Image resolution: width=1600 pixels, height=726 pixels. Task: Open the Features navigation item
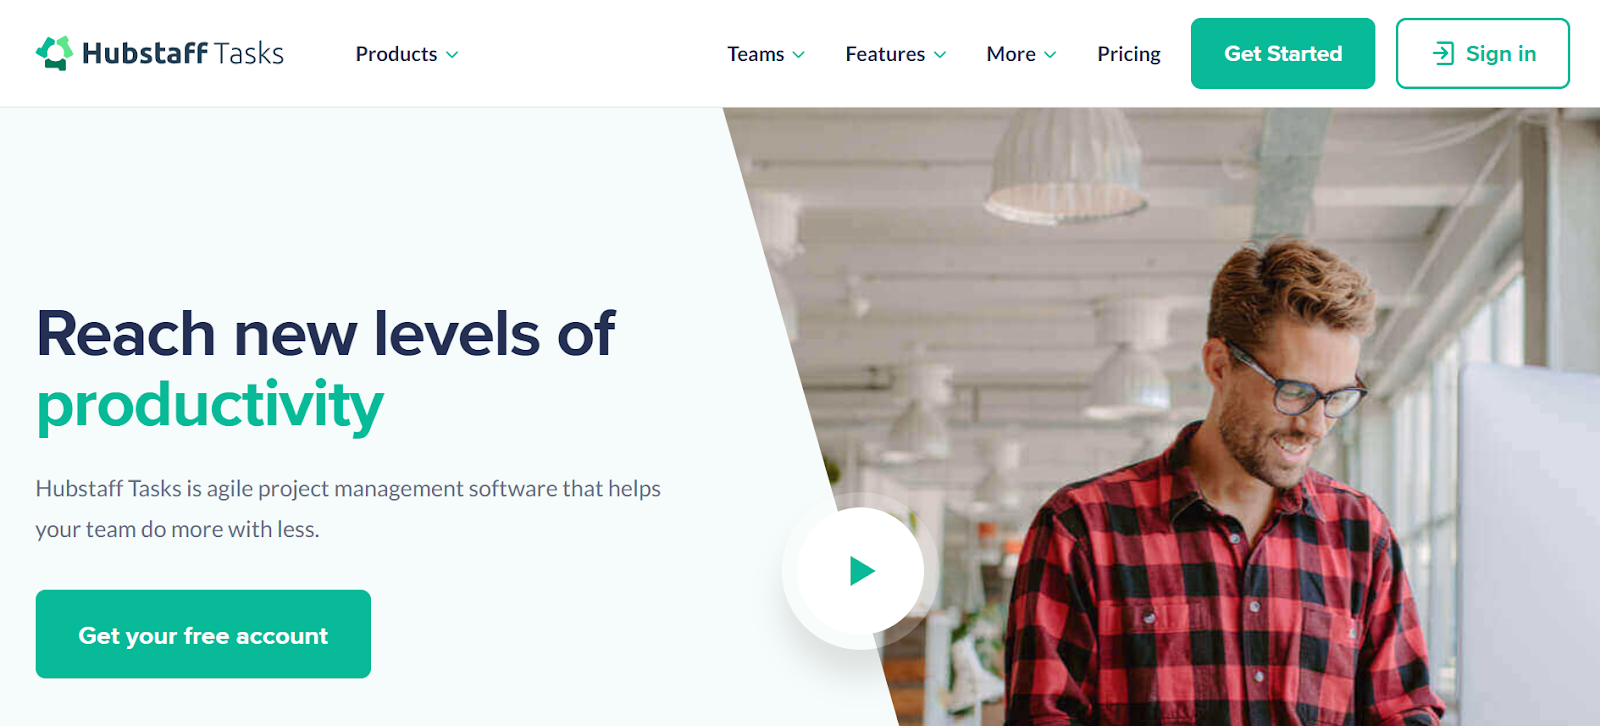point(885,54)
